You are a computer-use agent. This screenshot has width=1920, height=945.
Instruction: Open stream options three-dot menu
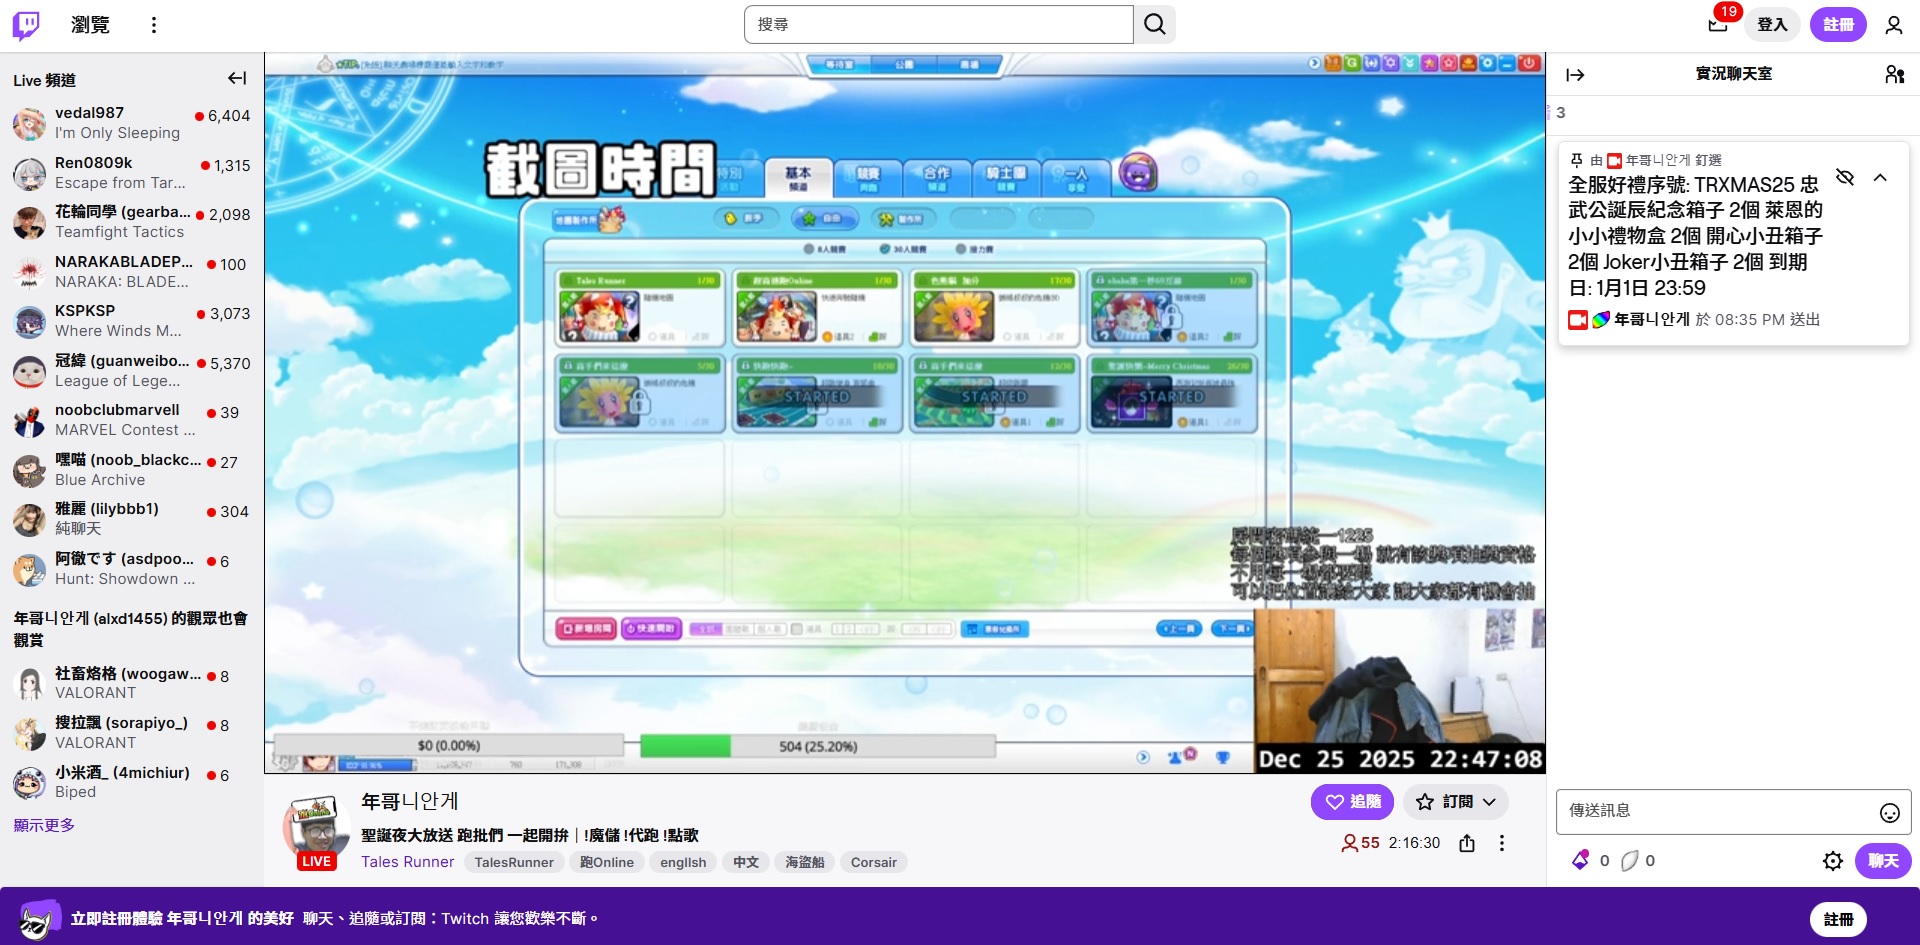tap(1501, 843)
